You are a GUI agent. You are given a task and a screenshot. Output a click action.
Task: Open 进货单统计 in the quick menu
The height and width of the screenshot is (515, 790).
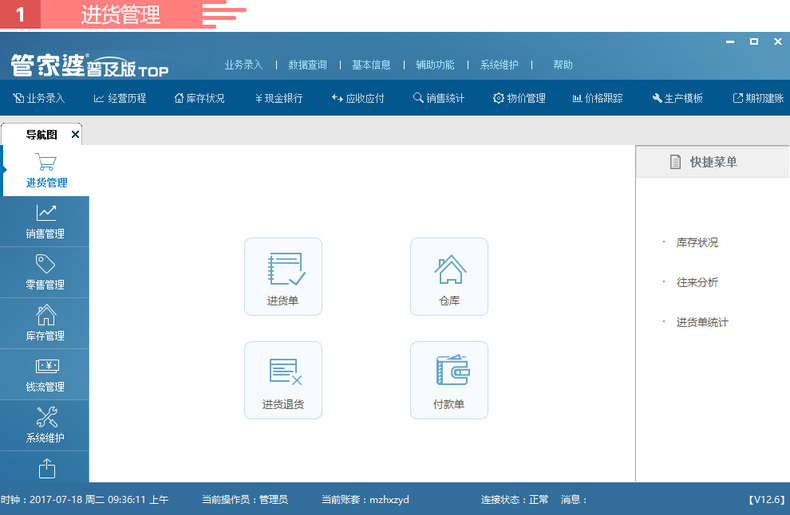click(x=702, y=323)
